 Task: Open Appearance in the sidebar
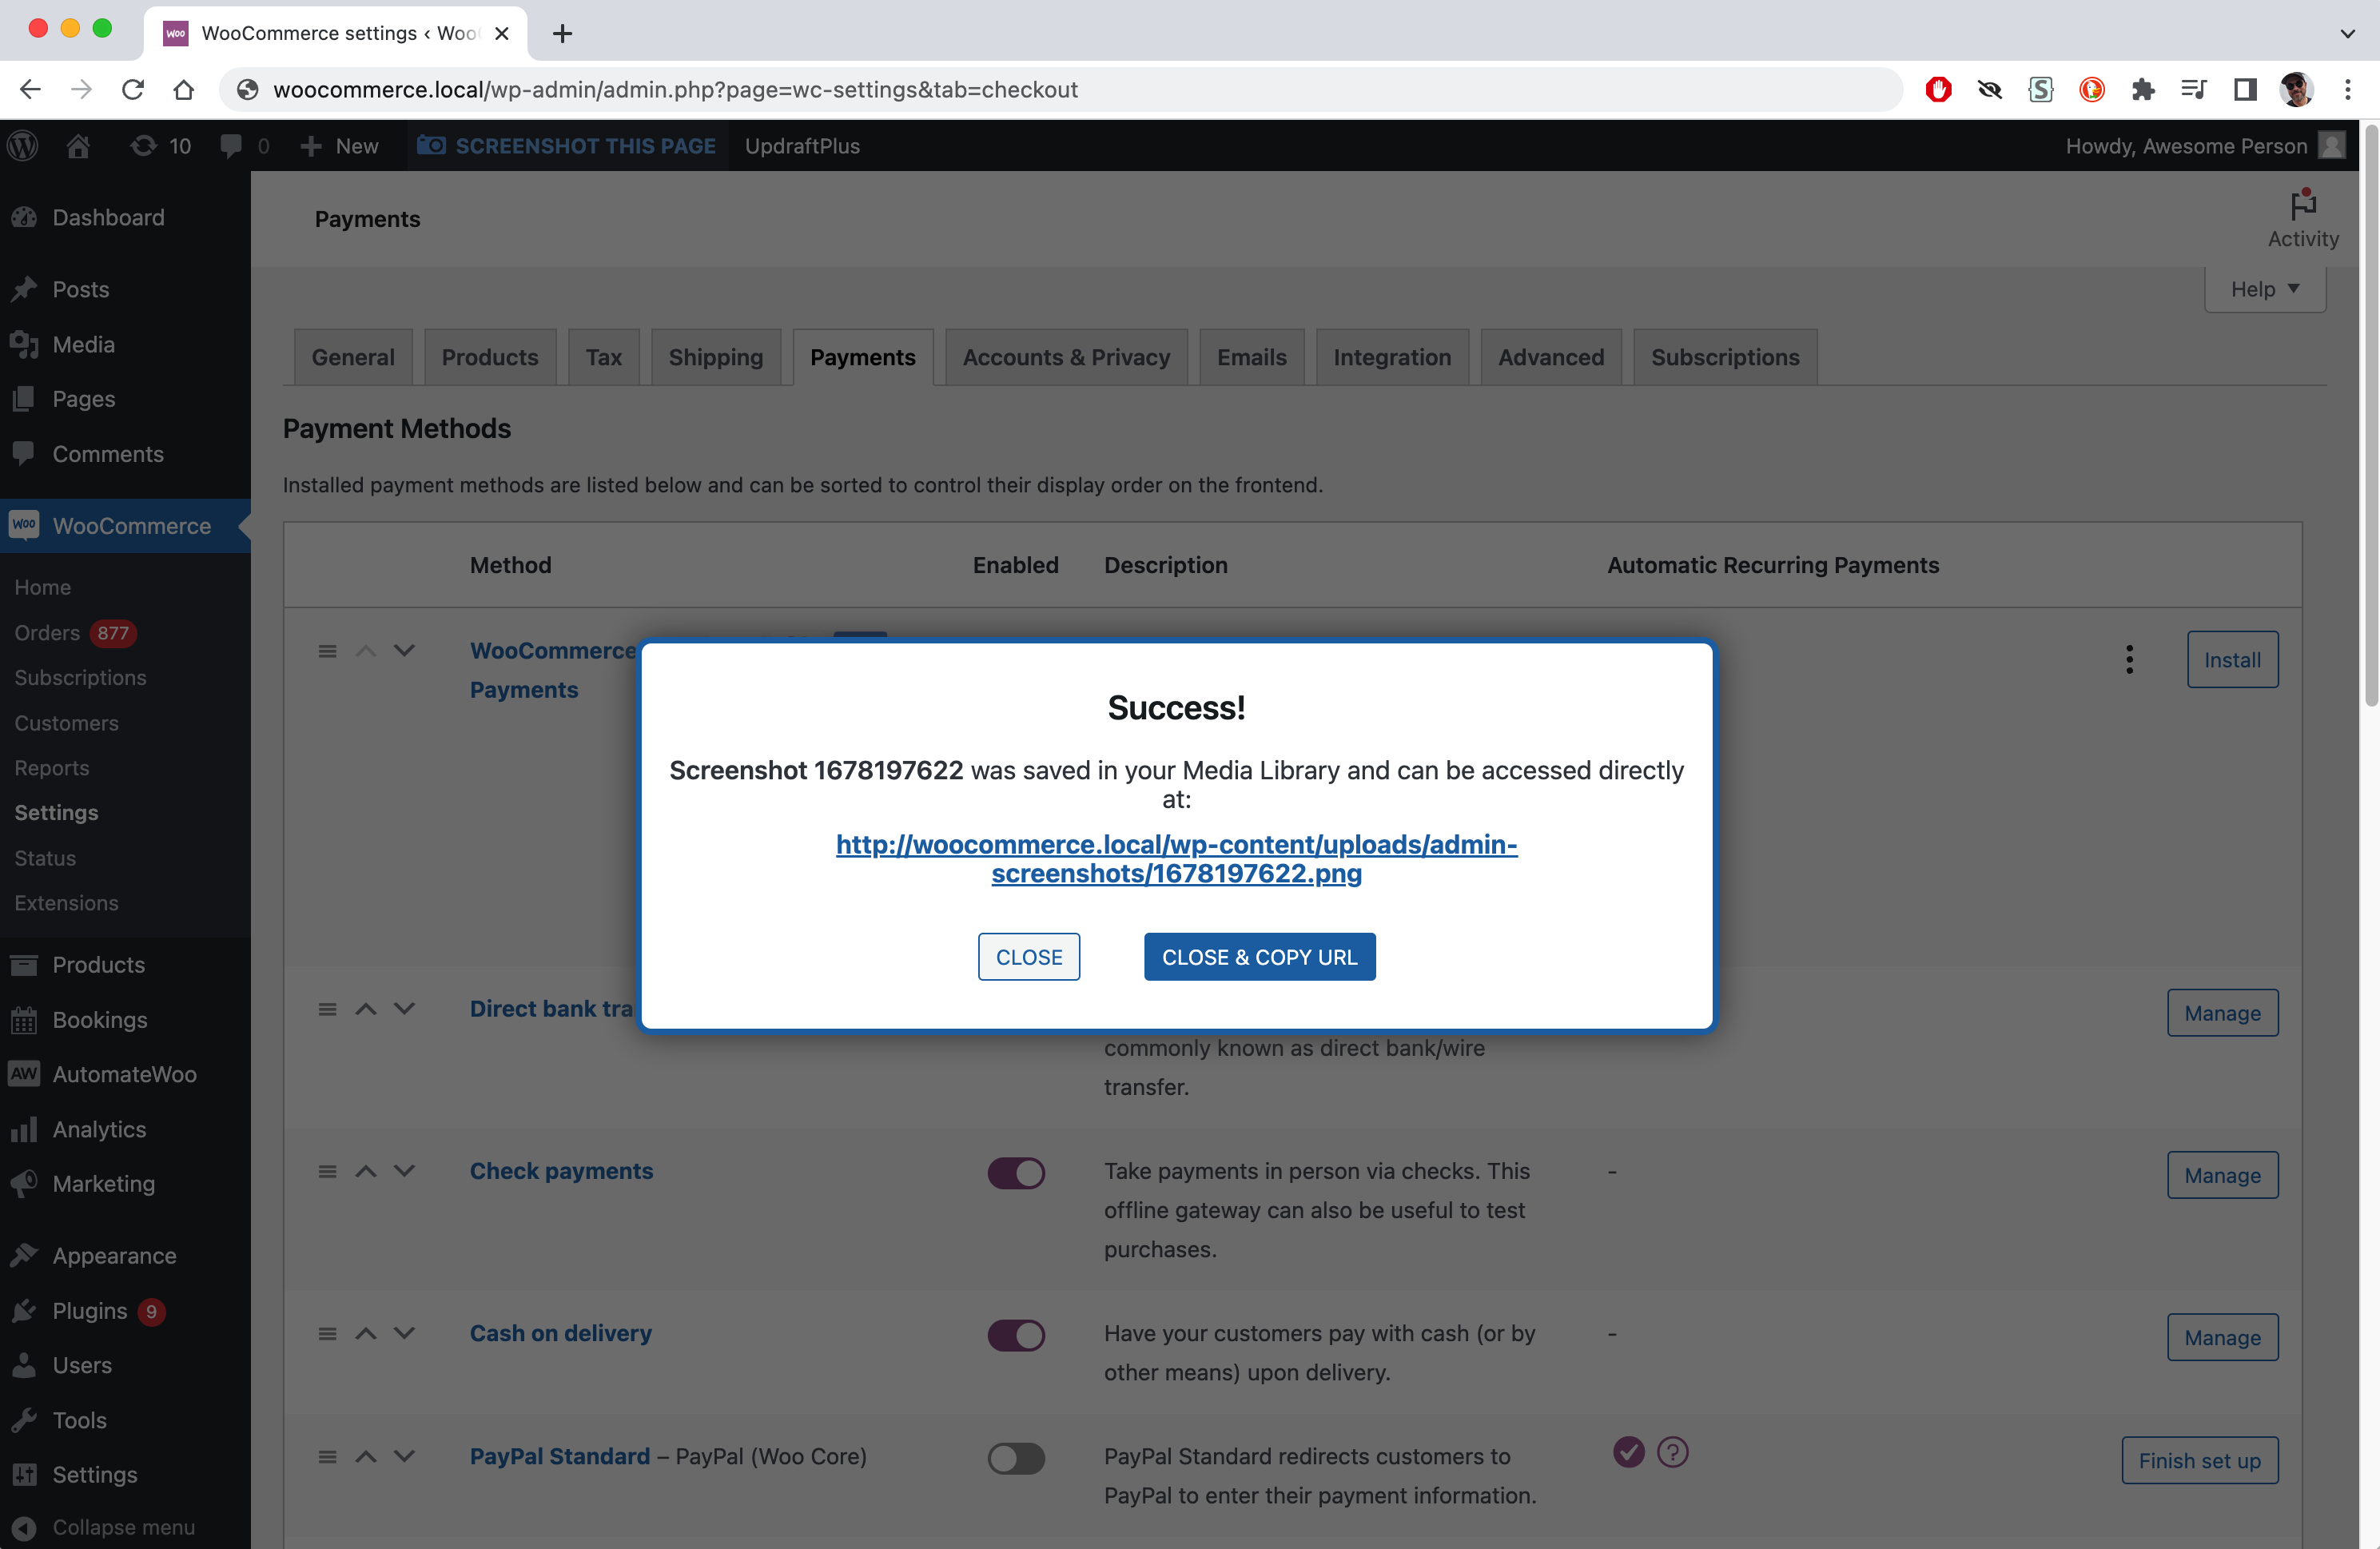coord(114,1256)
